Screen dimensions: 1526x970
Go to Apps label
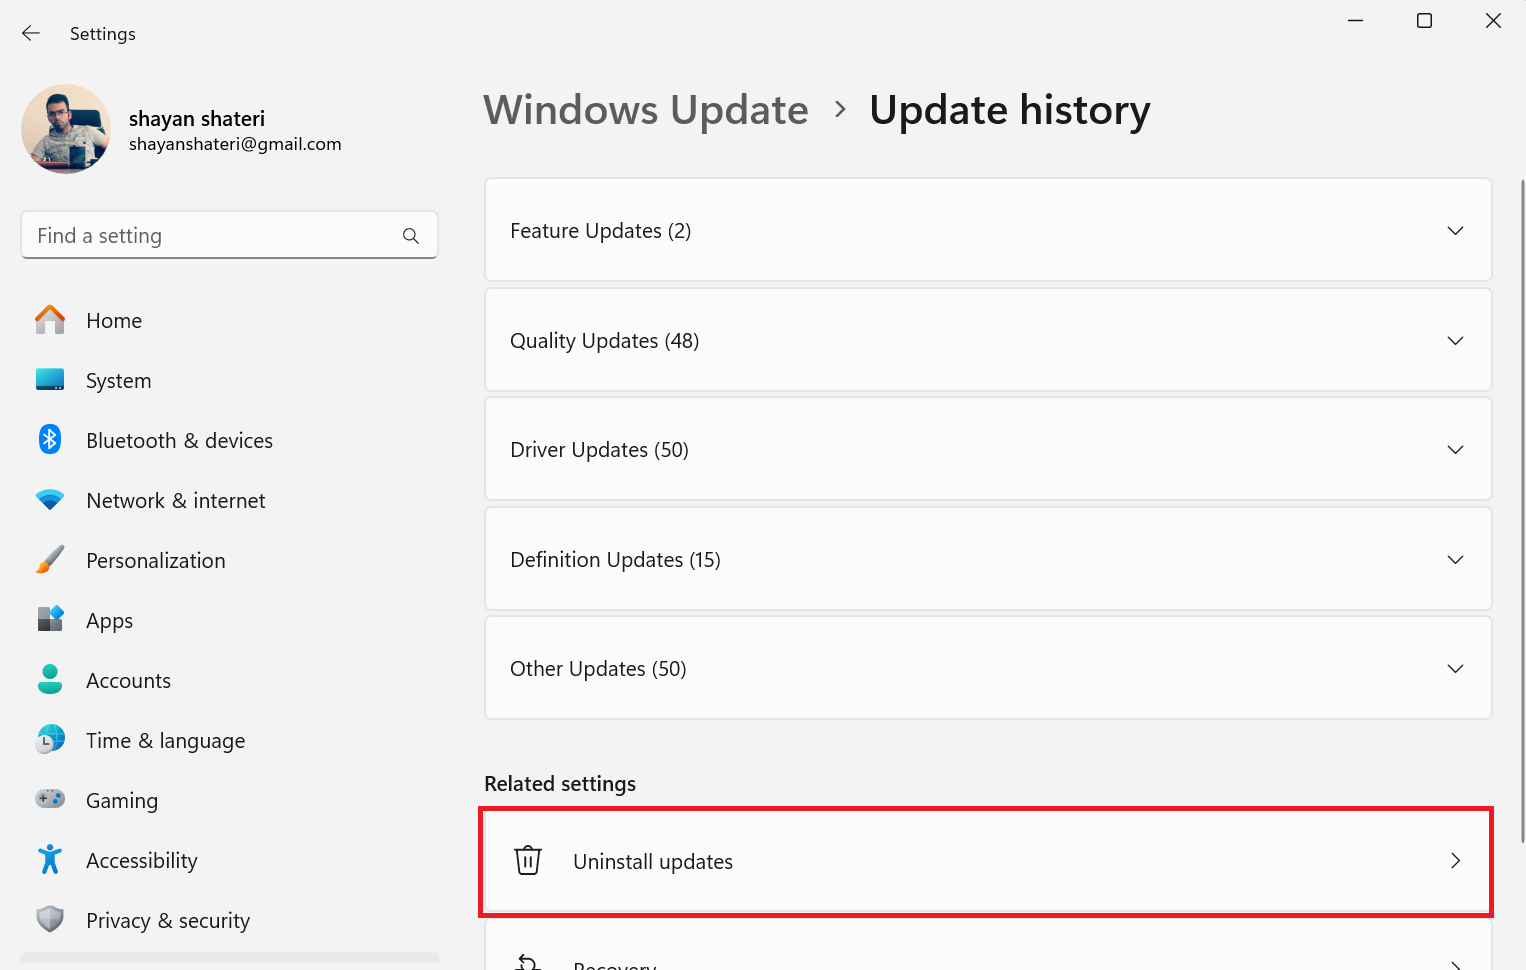click(109, 621)
